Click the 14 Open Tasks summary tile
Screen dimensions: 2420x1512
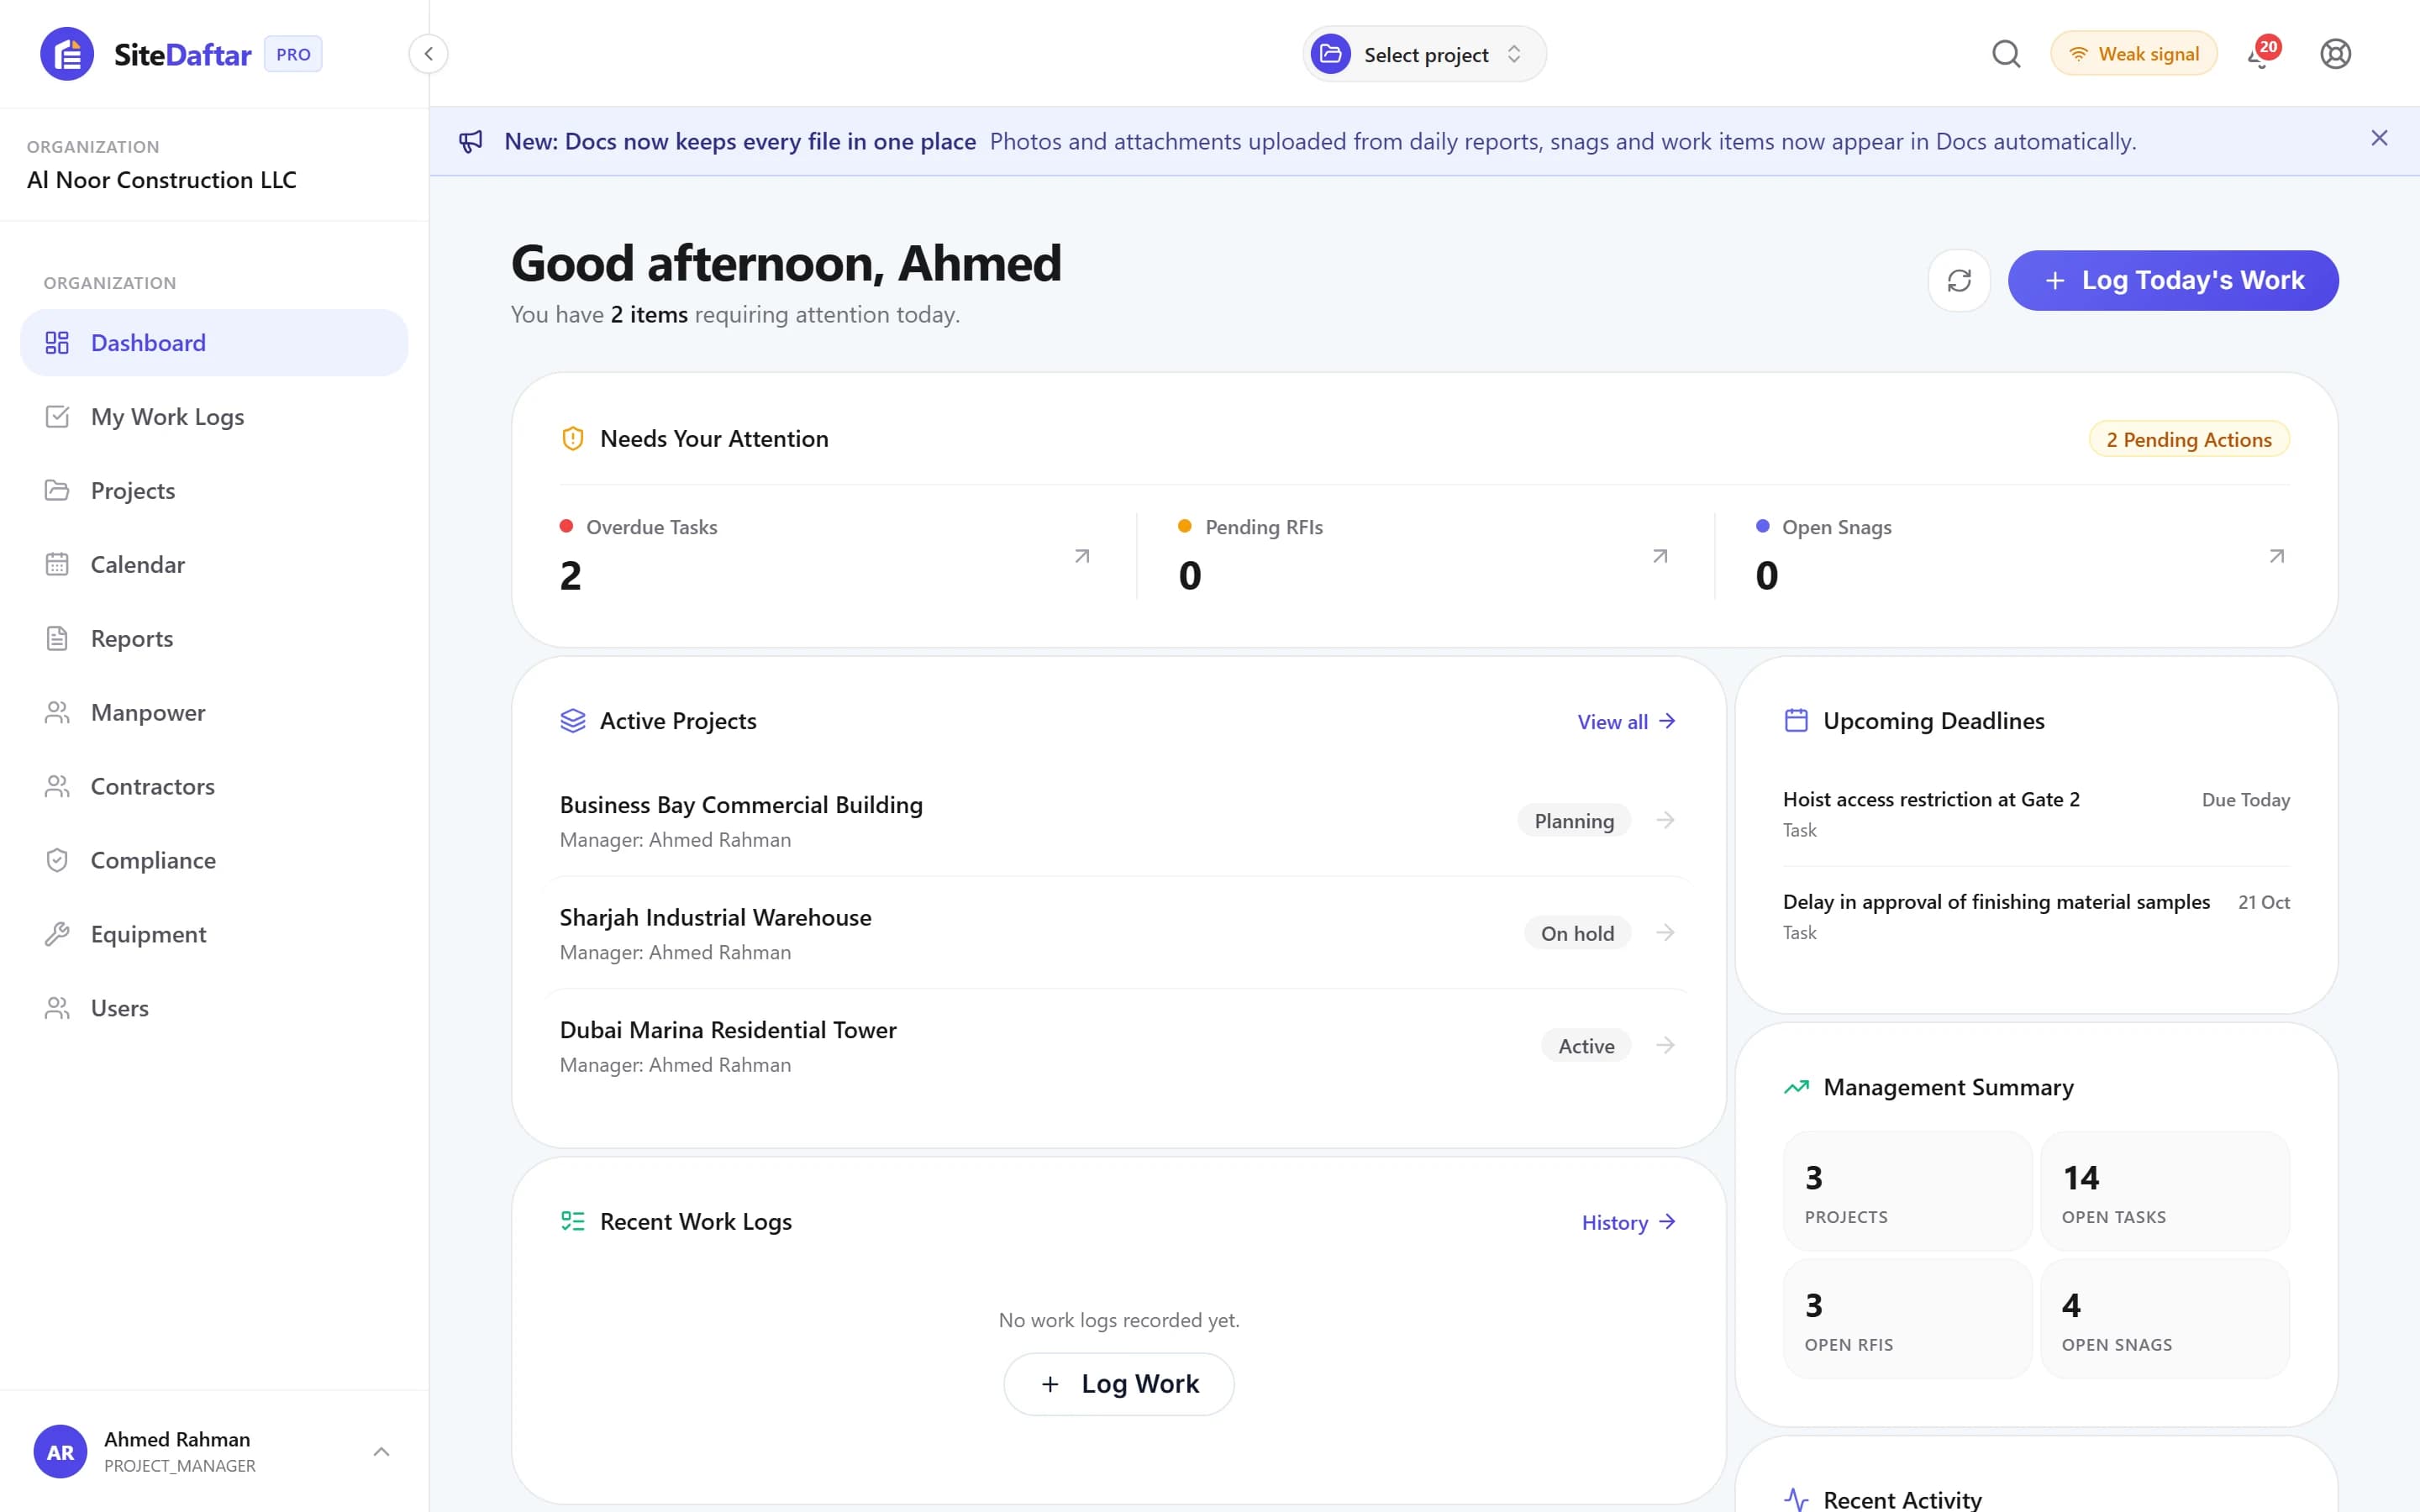(2164, 1191)
